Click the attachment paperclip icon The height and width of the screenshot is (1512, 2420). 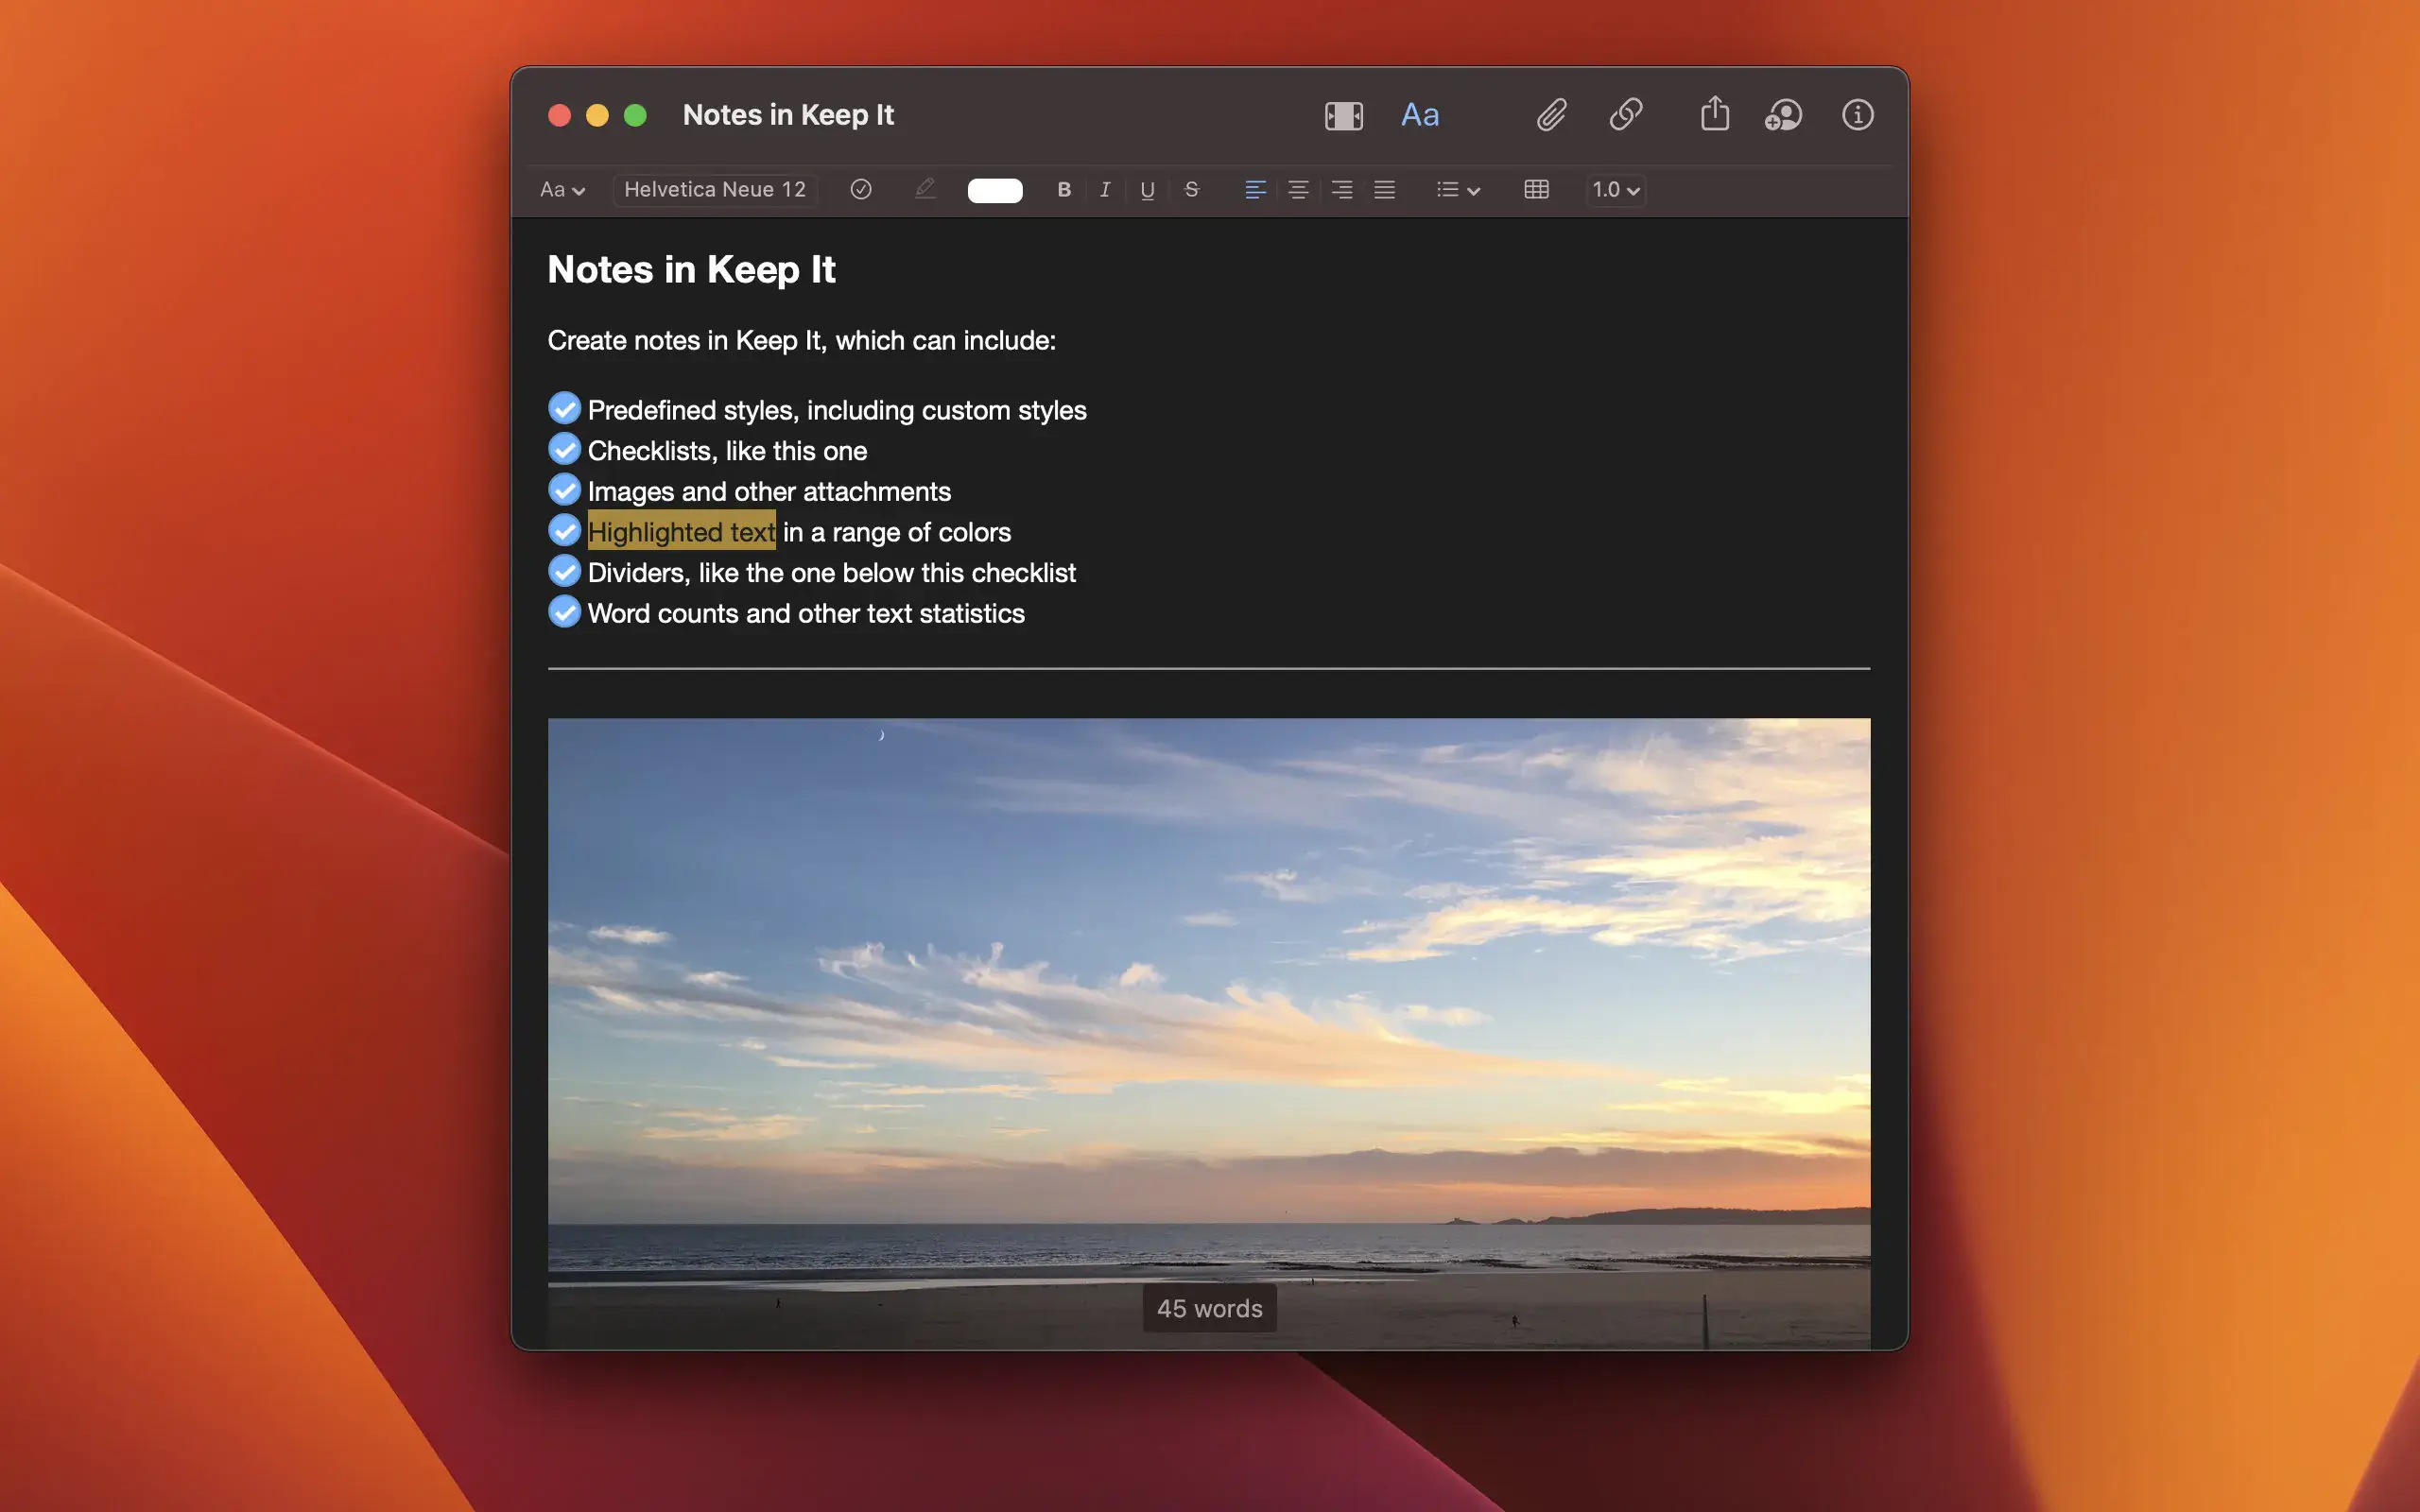point(1551,115)
